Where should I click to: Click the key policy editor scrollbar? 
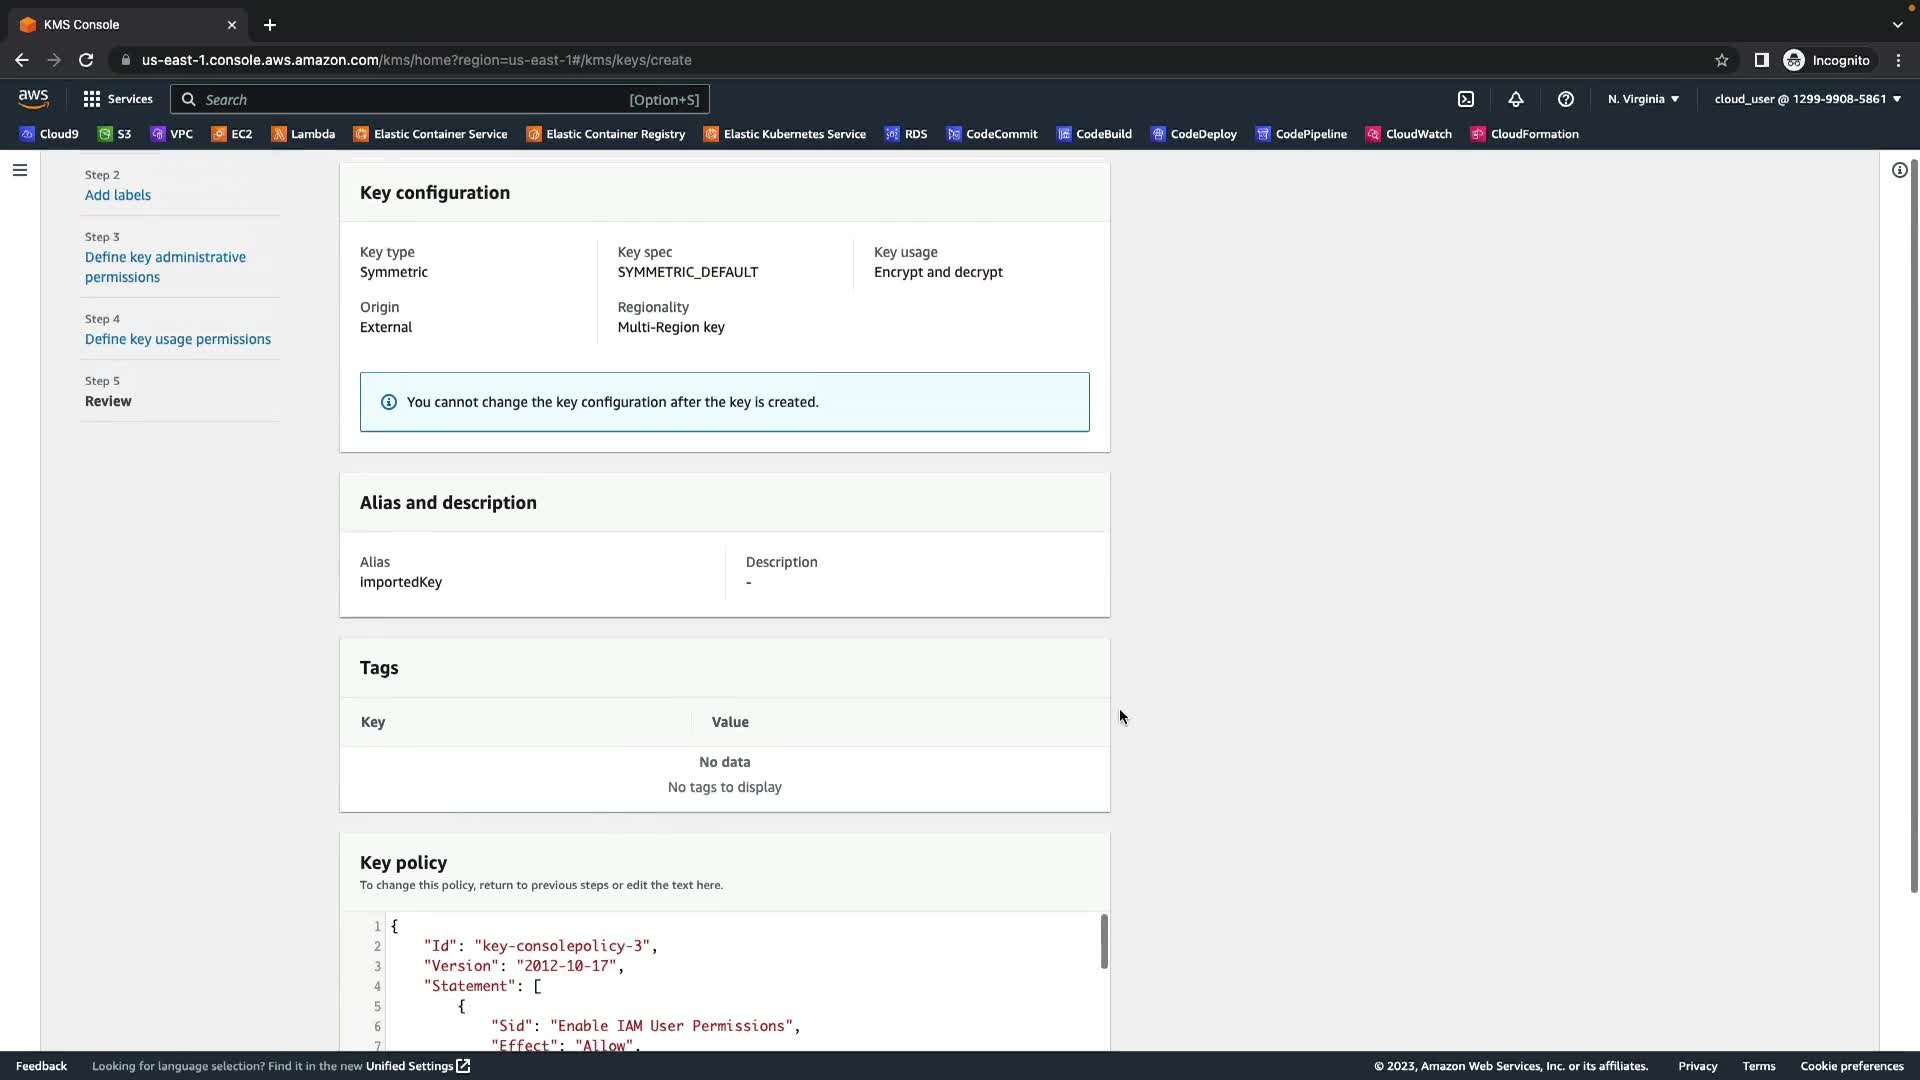click(1104, 942)
